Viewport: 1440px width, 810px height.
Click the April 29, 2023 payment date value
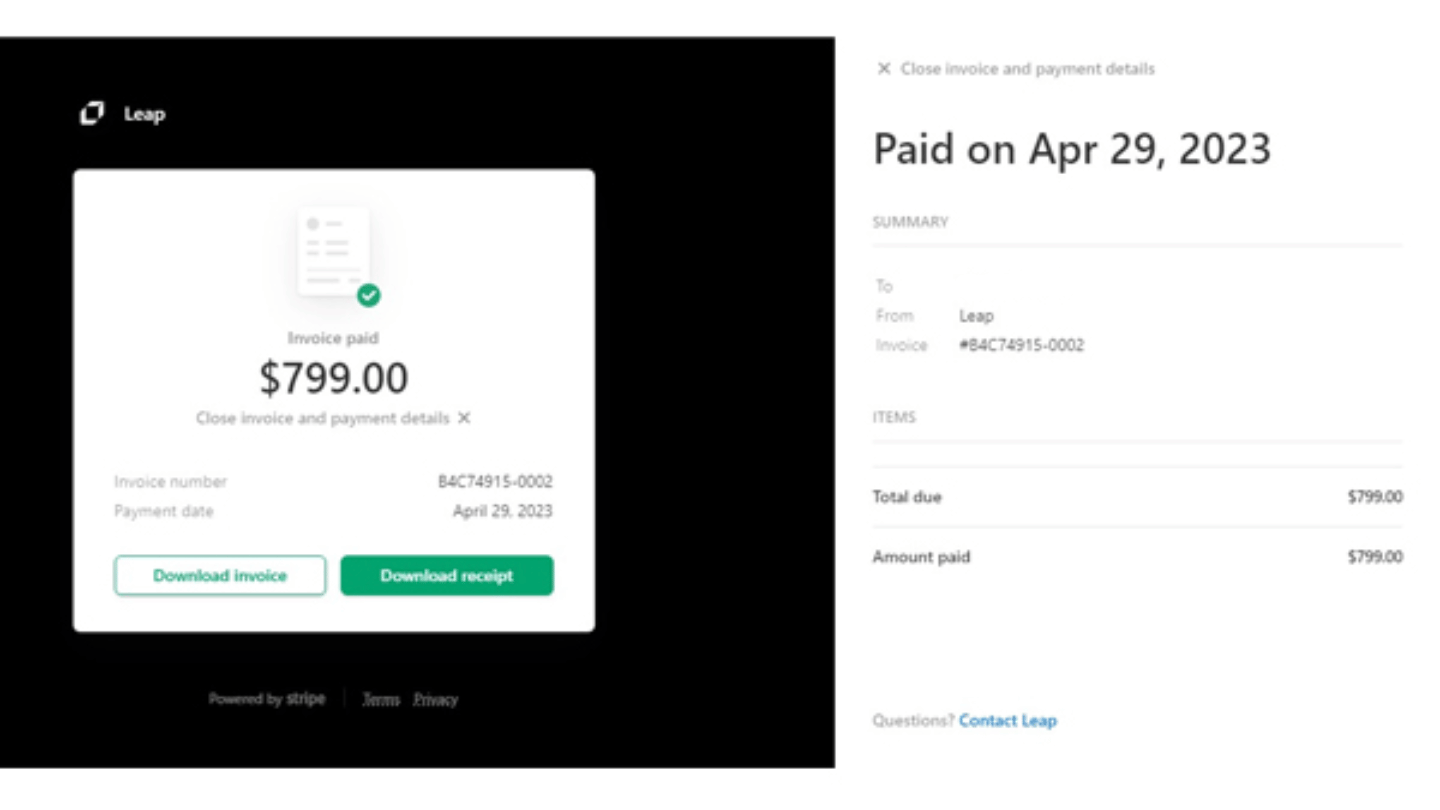pos(502,512)
